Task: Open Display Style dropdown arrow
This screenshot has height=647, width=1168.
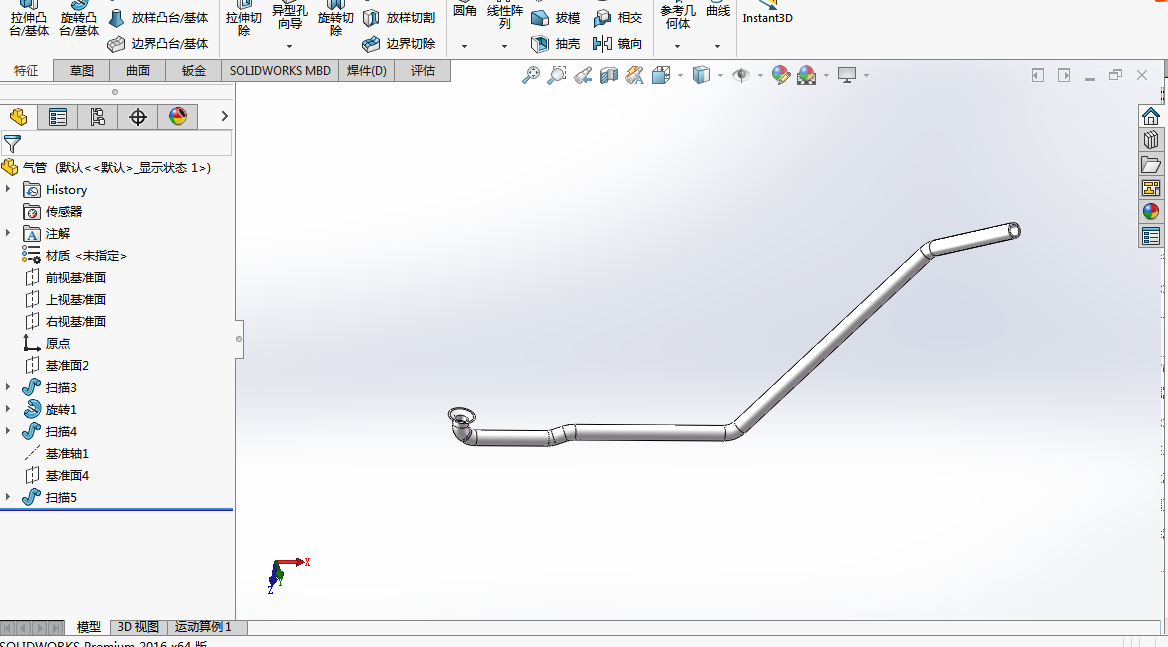Action: point(720,75)
